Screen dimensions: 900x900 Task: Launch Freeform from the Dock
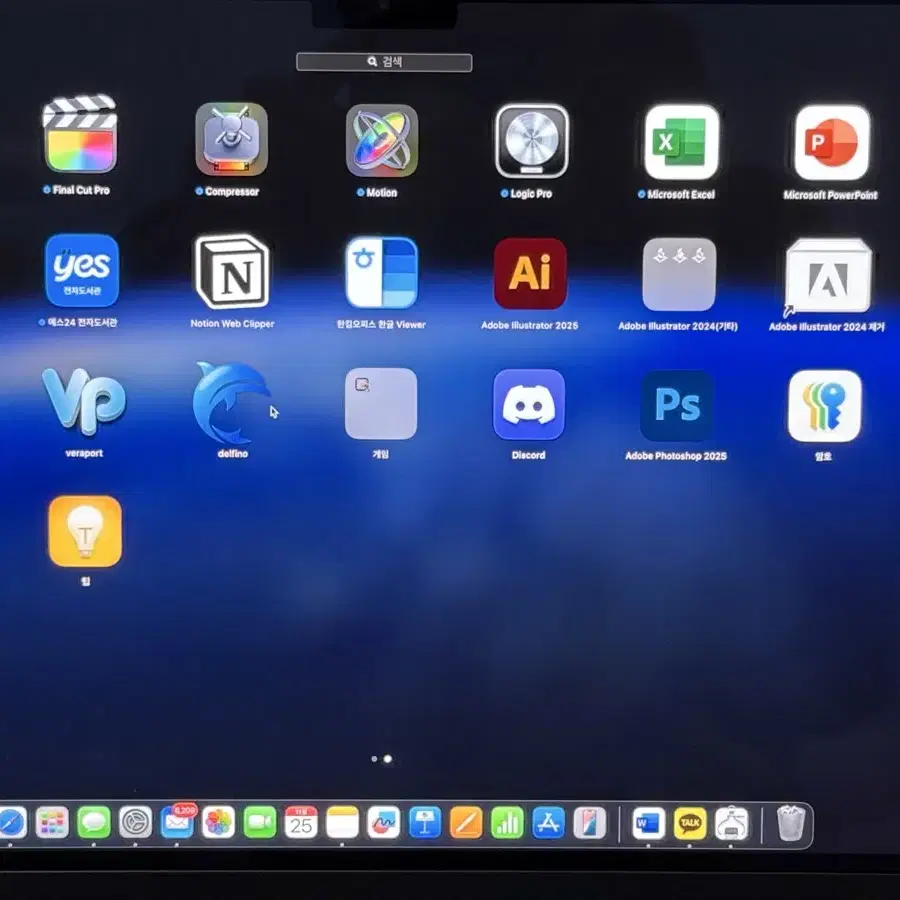point(383,823)
